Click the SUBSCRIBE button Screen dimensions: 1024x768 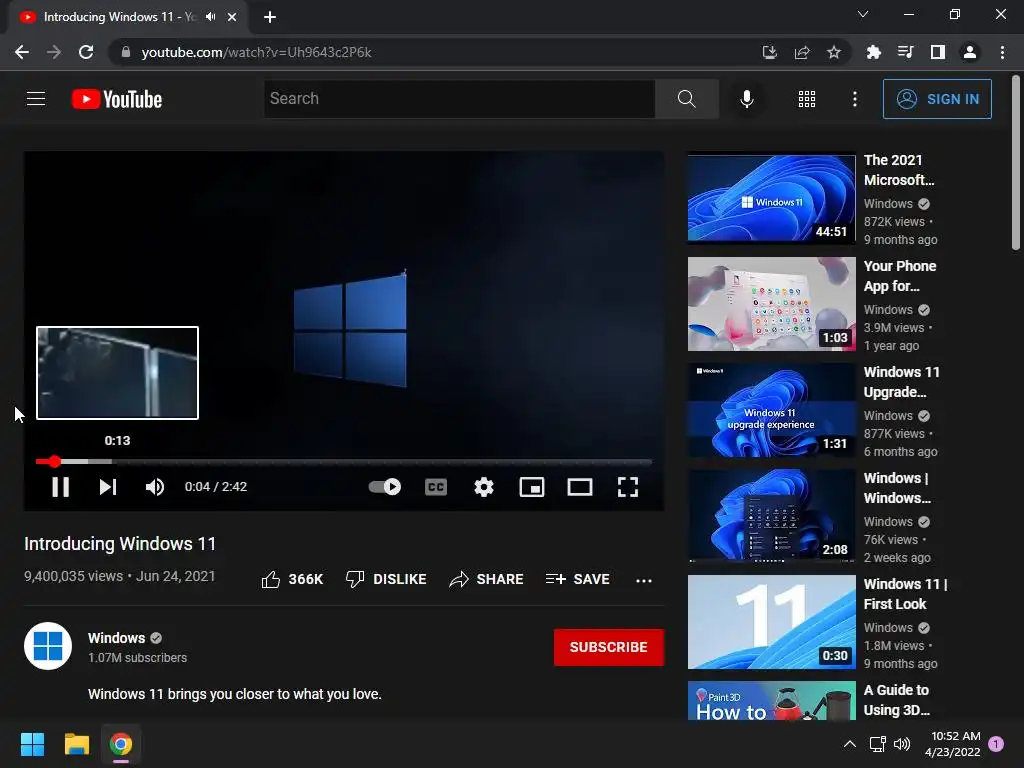point(609,647)
